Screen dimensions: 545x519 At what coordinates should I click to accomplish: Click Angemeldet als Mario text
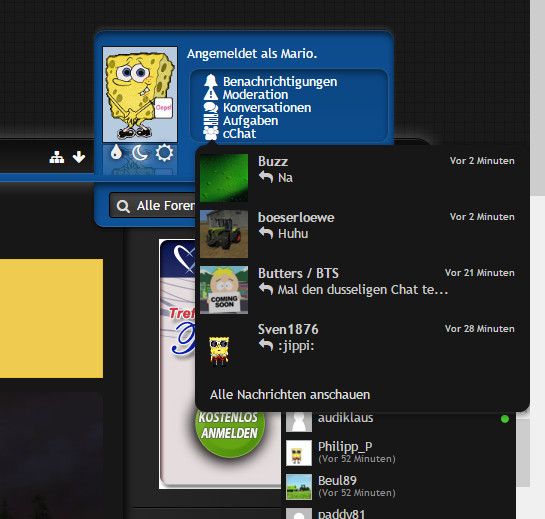coord(252,54)
